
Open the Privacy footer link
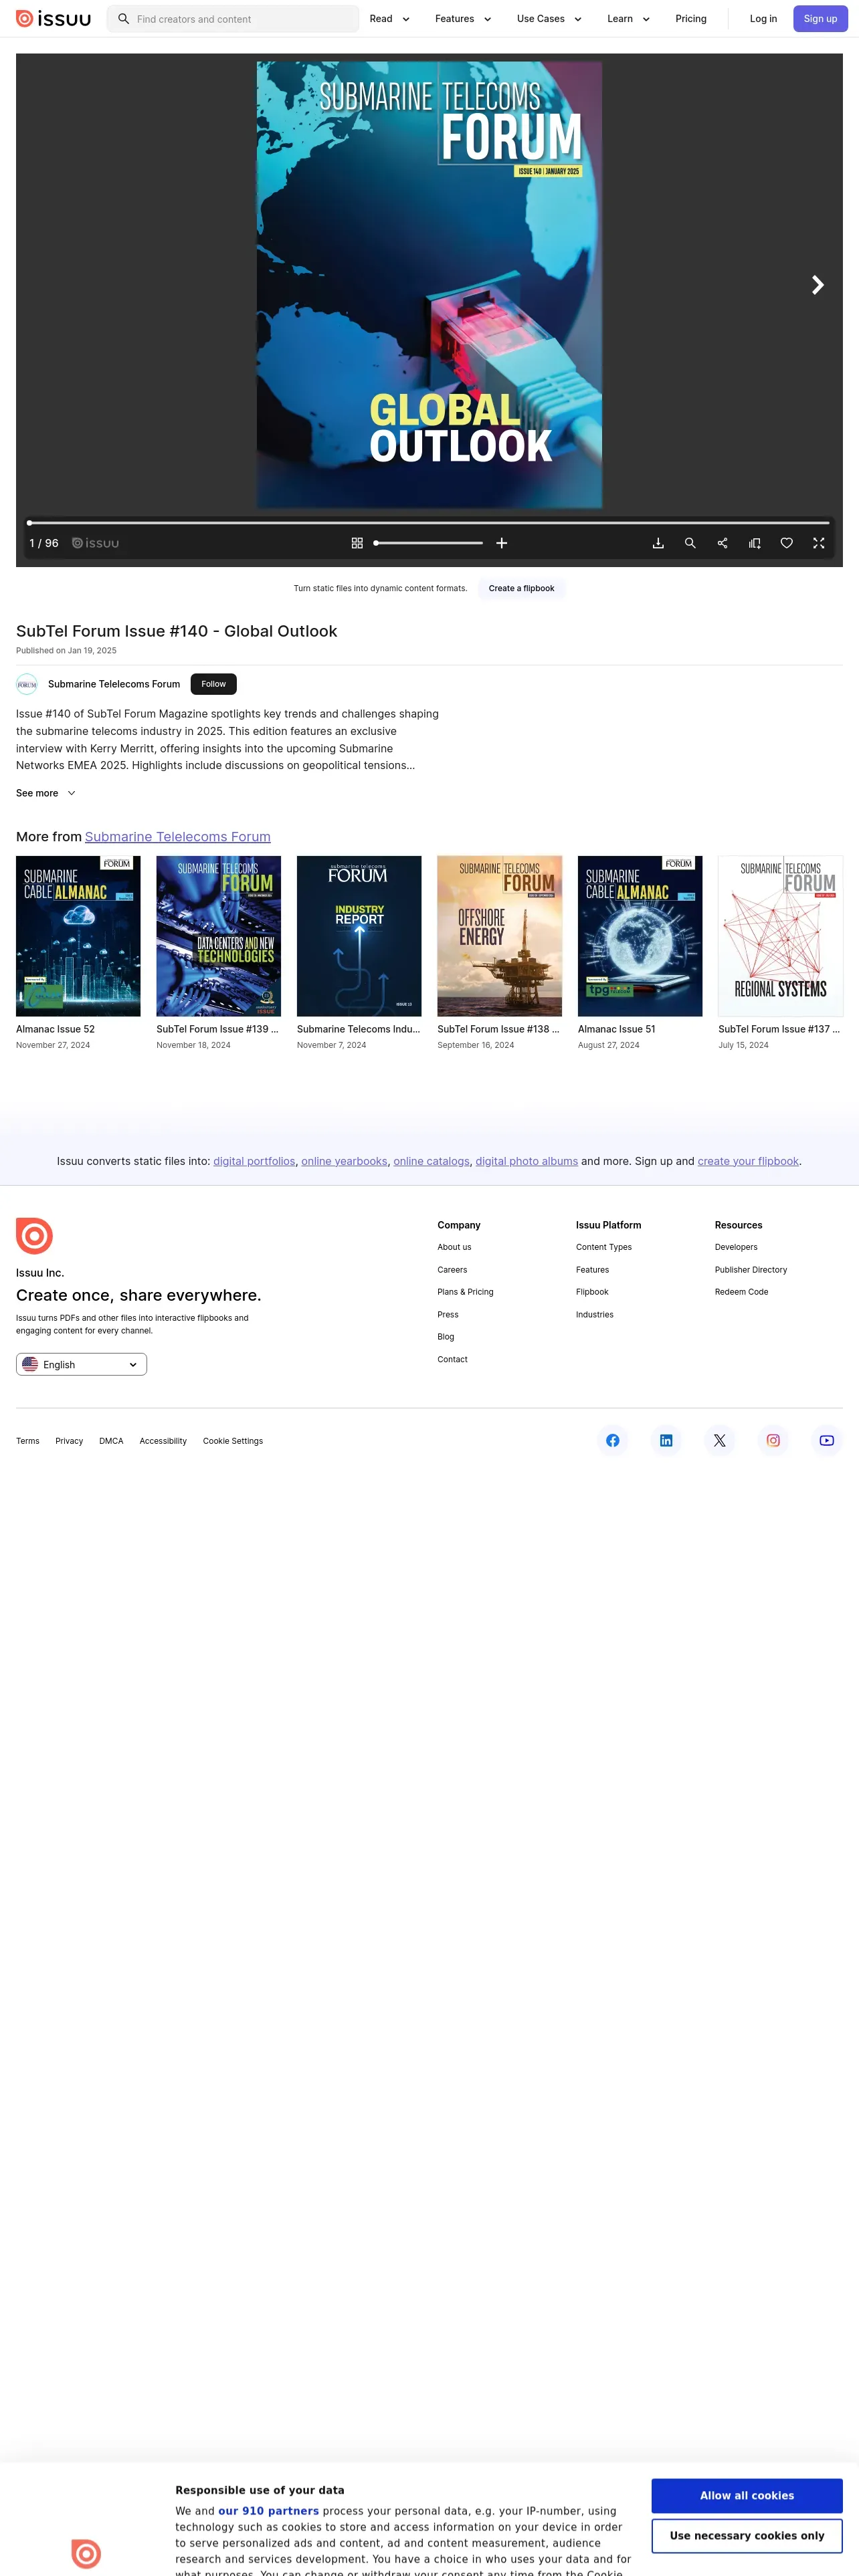69,1441
